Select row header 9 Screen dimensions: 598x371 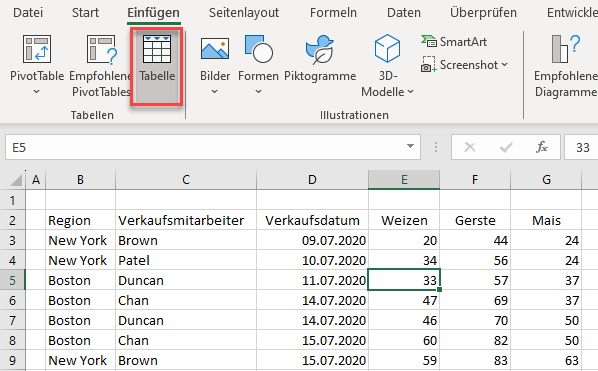[13, 360]
